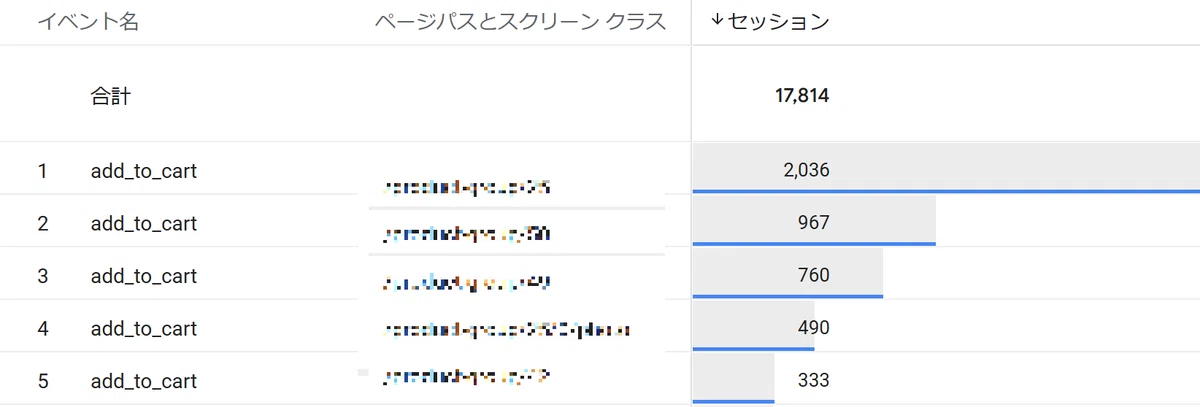Click the session bar showing 490
This screenshot has width=1200, height=407.
tap(753, 326)
